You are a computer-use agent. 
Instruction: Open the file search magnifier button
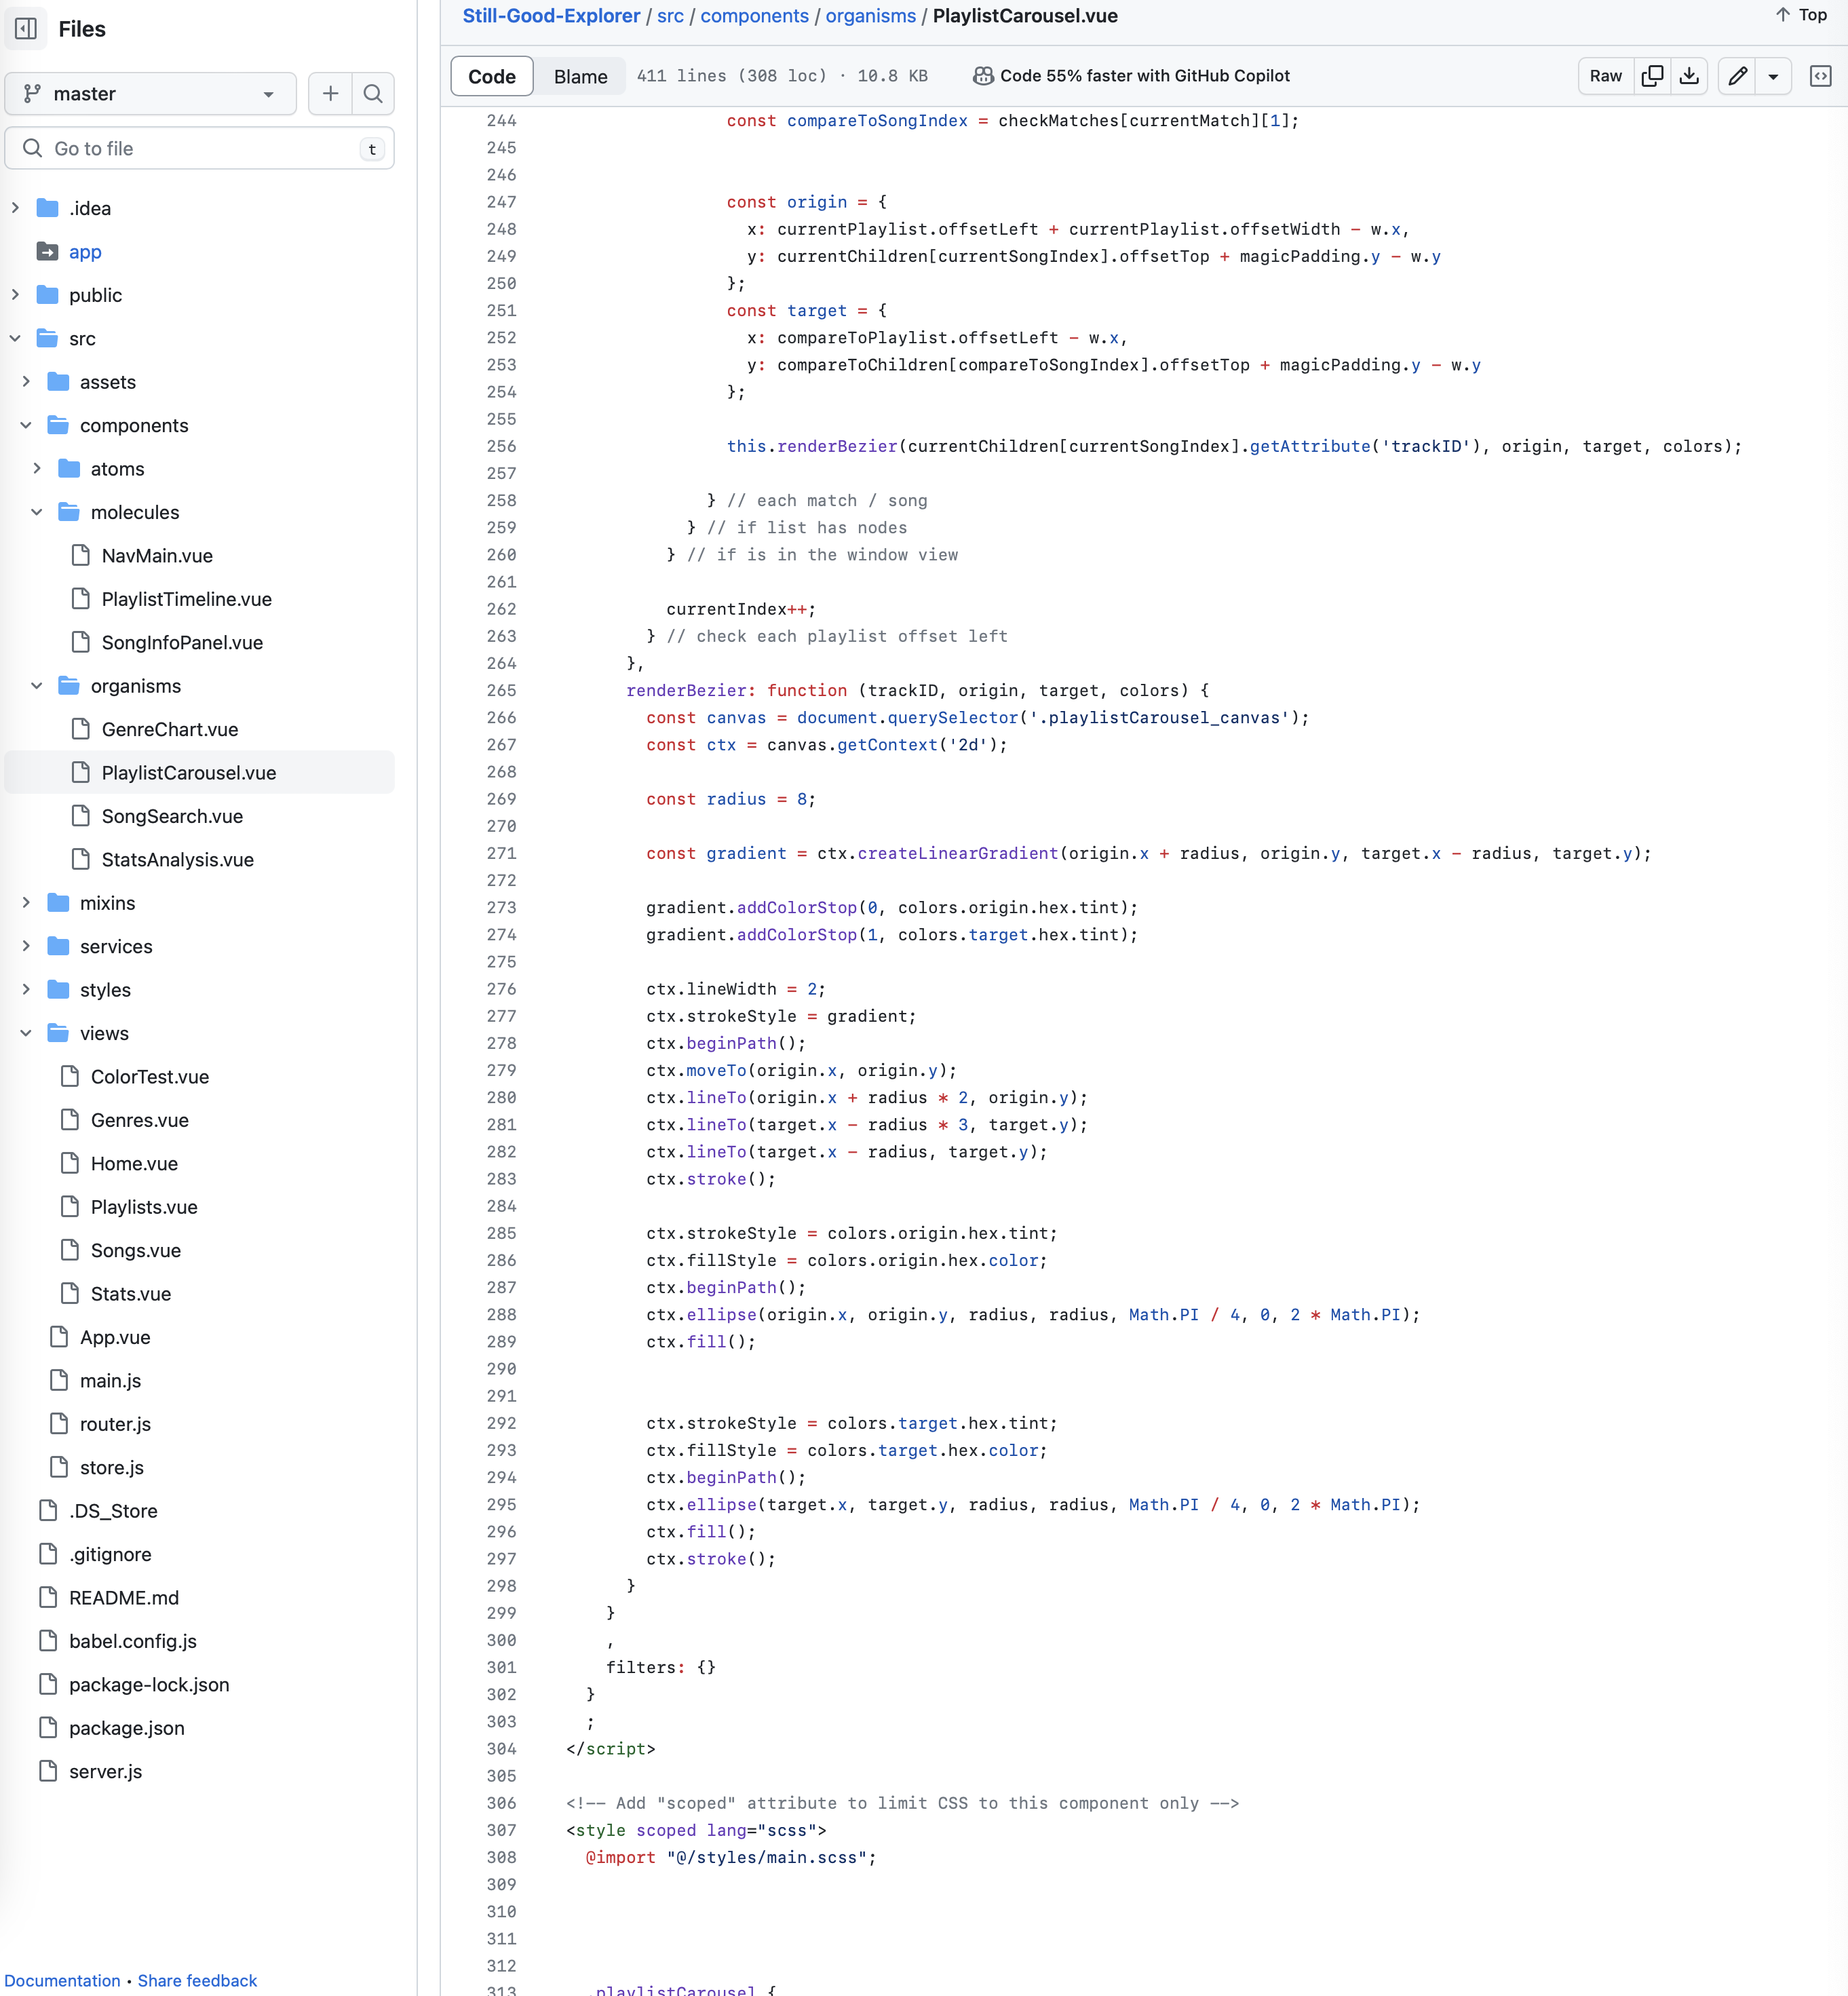pos(373,93)
